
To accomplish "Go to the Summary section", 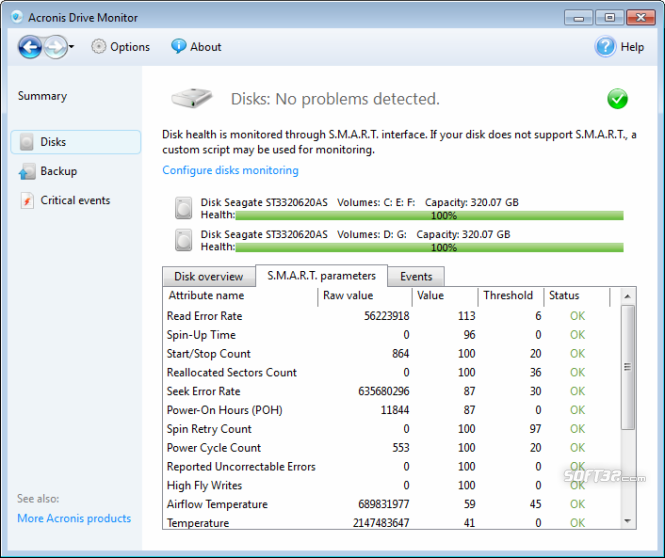I will tap(42, 96).
